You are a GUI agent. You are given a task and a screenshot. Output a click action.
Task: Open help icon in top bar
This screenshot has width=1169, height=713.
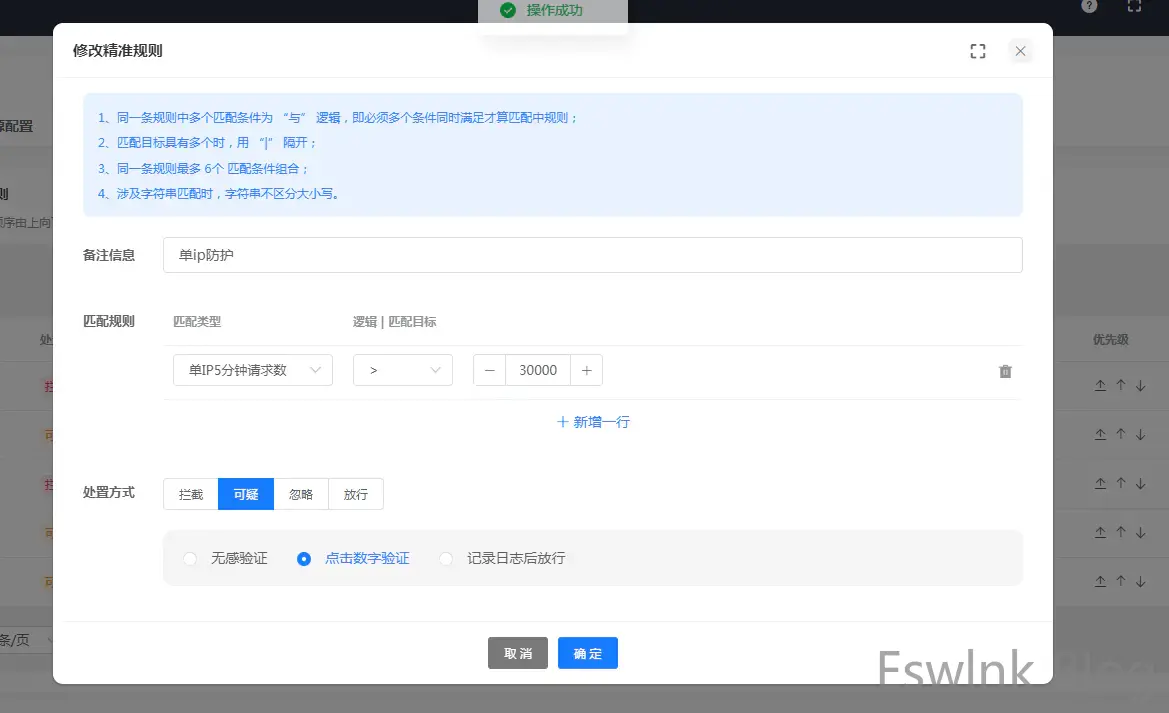point(1089,6)
